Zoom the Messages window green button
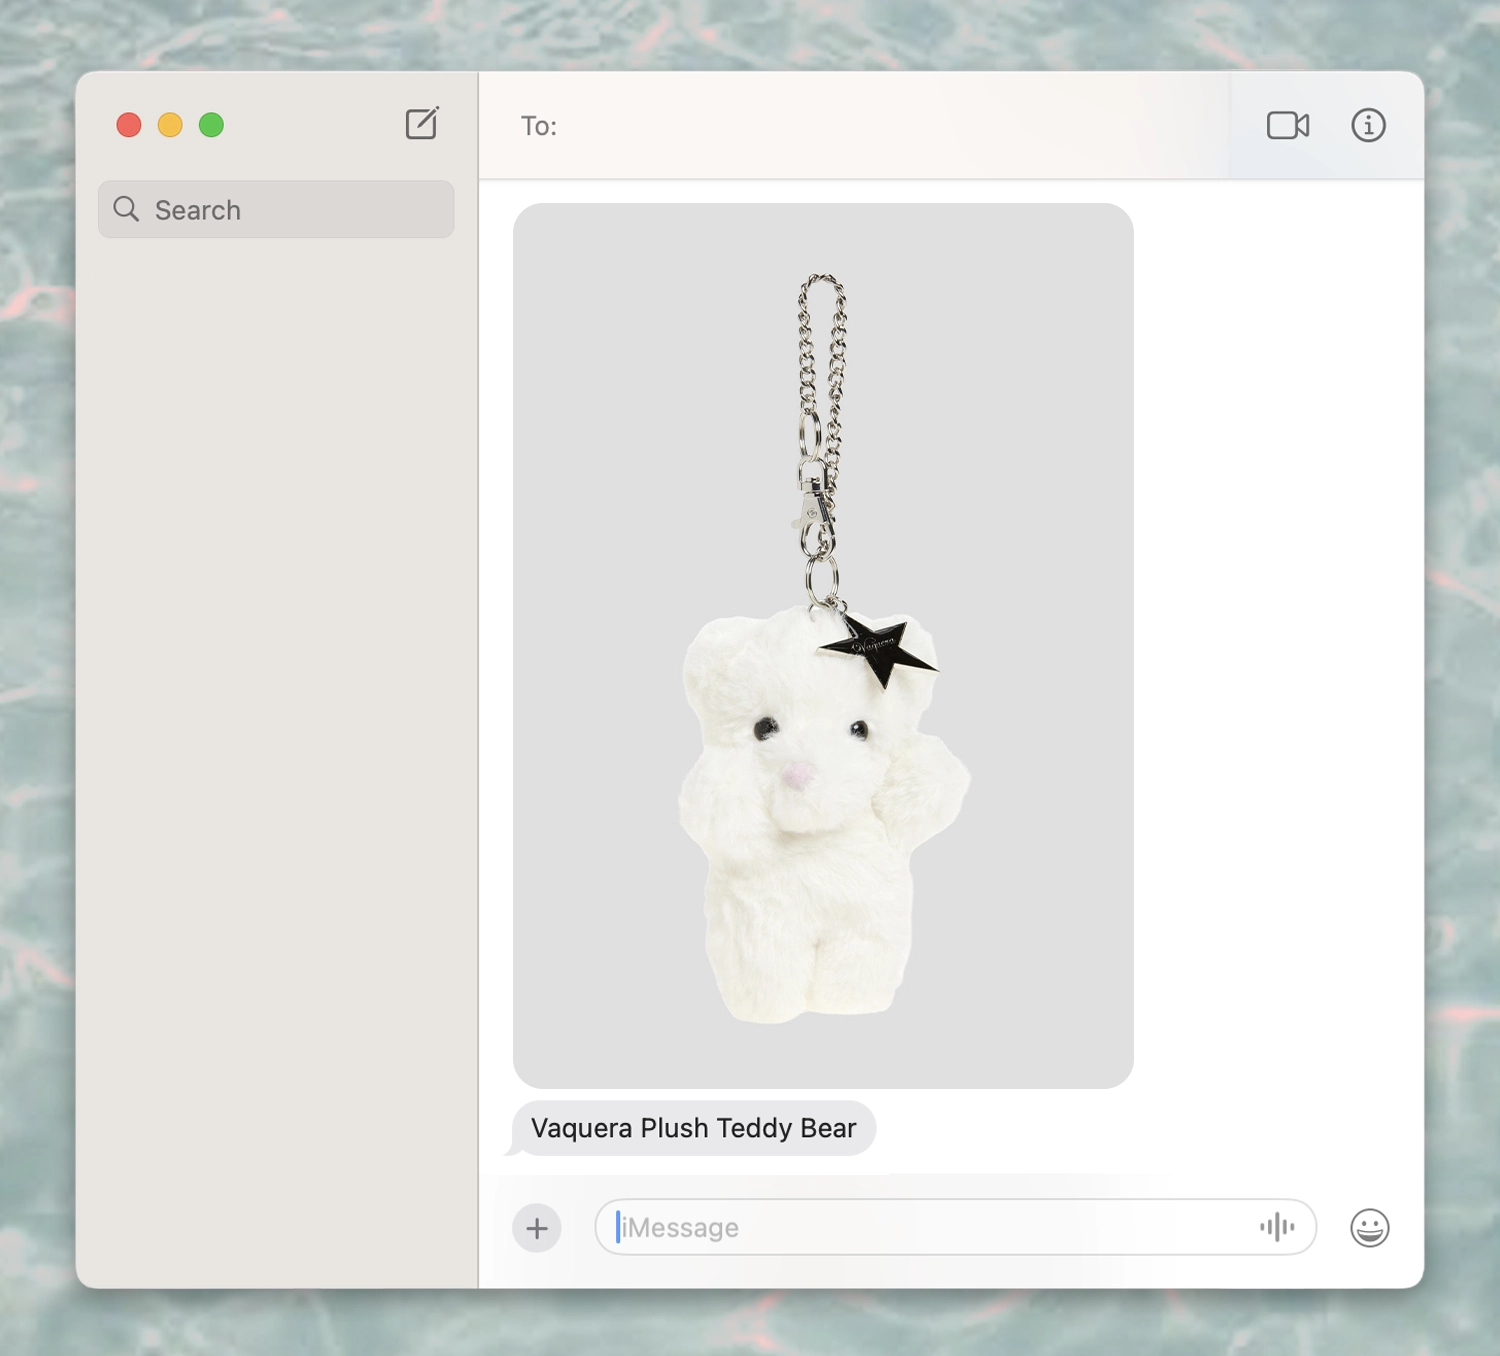1500x1356 pixels. coord(211,125)
